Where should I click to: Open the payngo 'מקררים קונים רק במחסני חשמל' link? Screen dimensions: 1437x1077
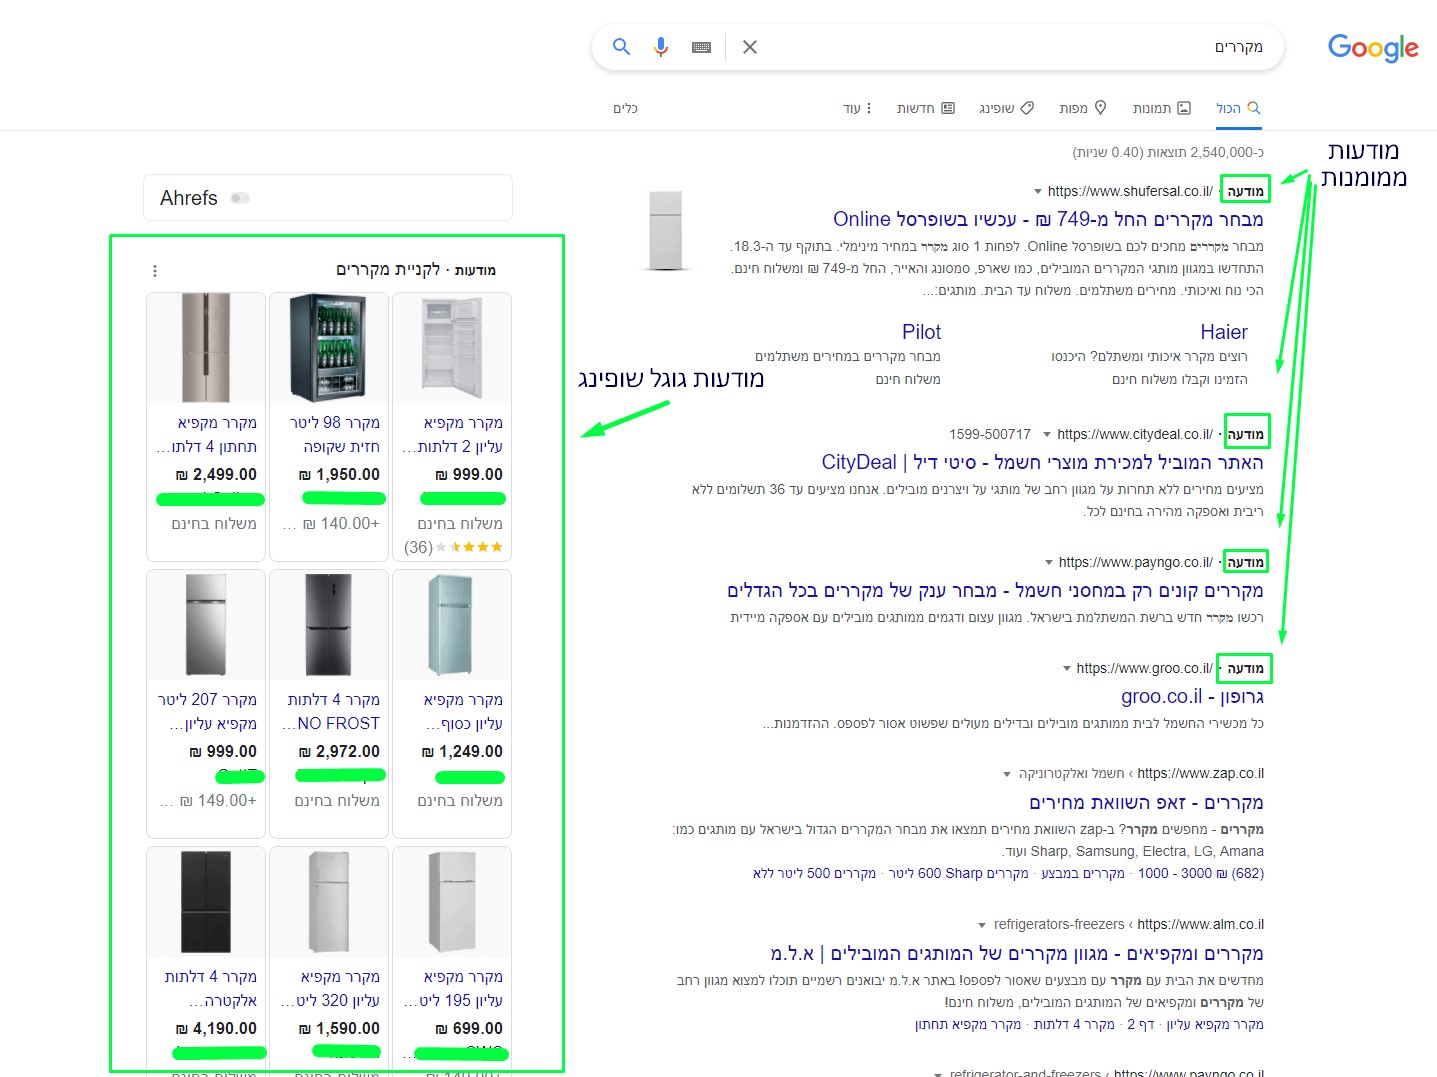tap(995, 590)
